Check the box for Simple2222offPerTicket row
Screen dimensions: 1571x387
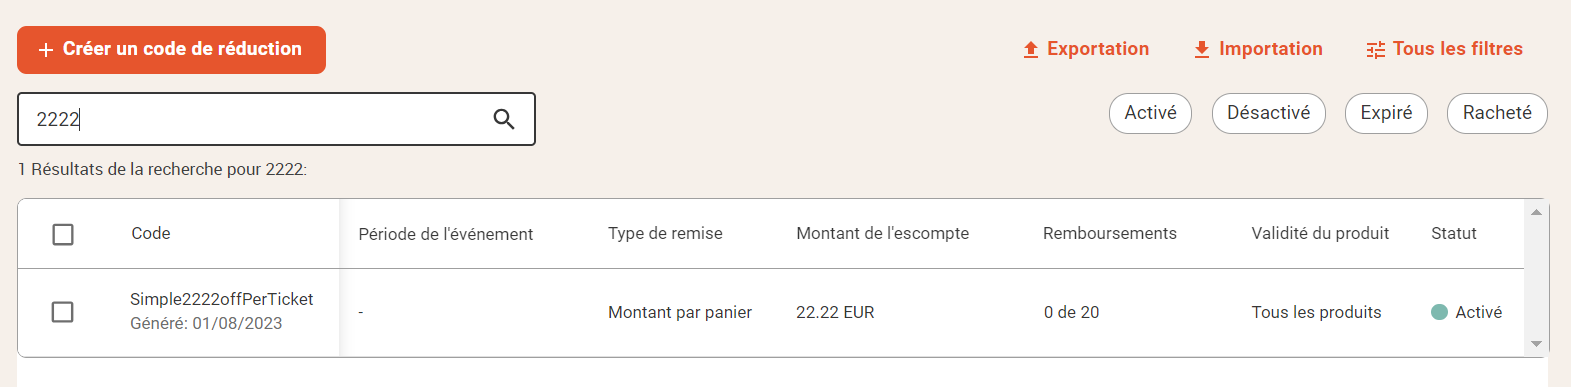point(63,312)
